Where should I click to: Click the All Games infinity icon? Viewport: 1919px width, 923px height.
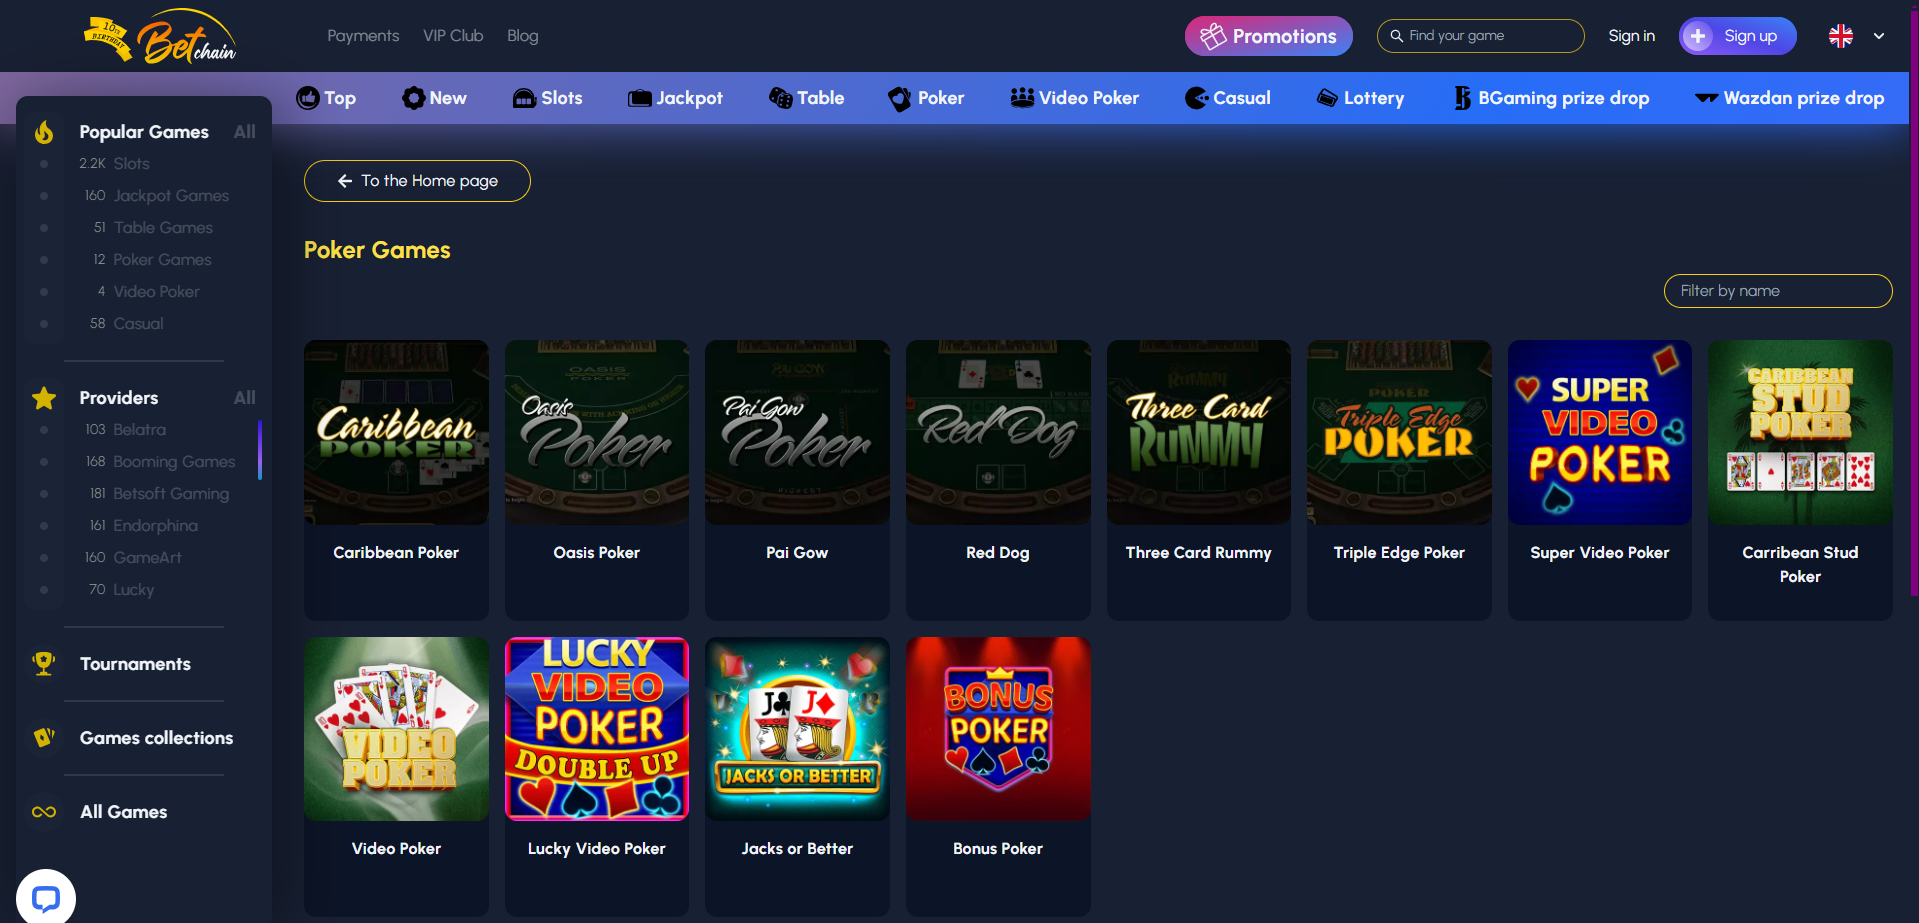44,812
